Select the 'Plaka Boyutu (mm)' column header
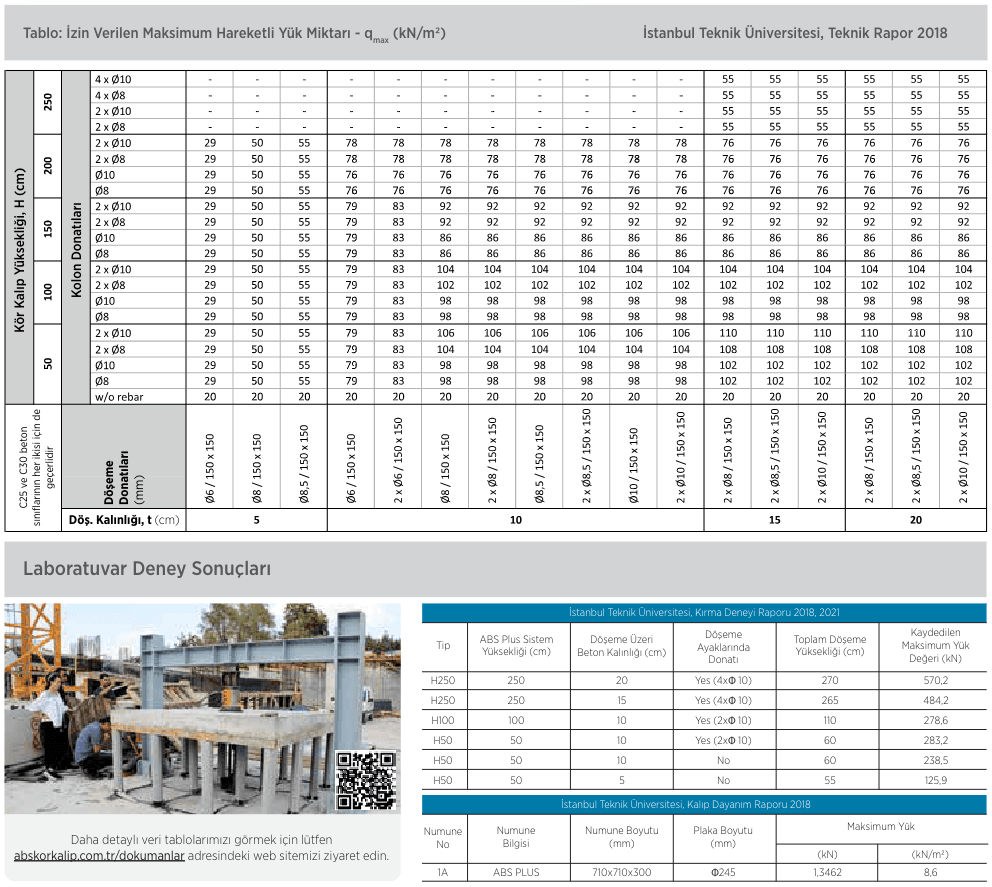This screenshot has height=887, width=992. pyautogui.click(x=723, y=836)
